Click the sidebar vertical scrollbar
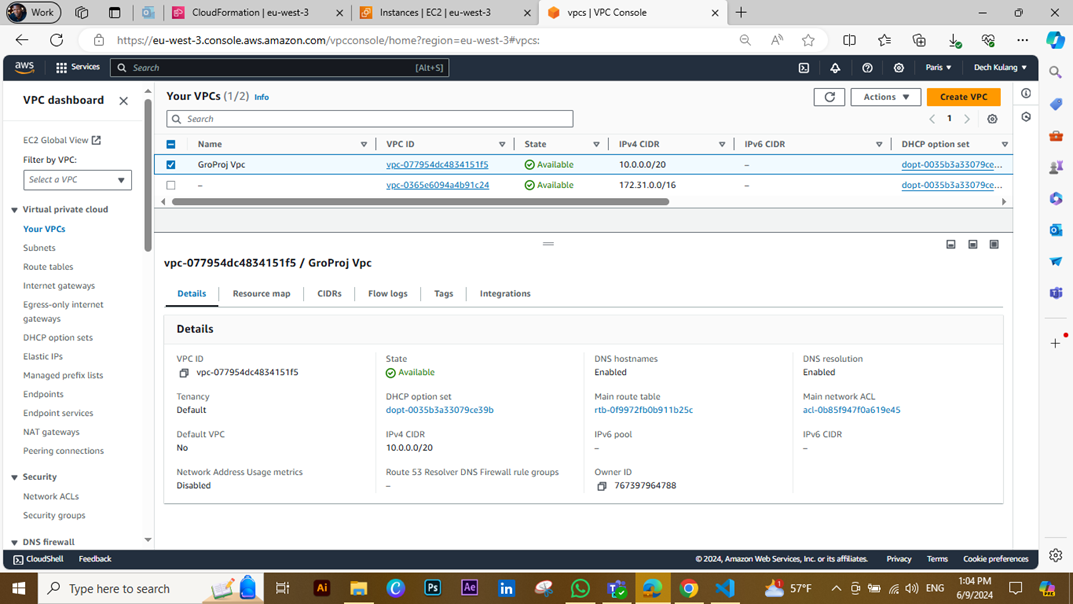The width and height of the screenshot is (1073, 604). tap(148, 175)
